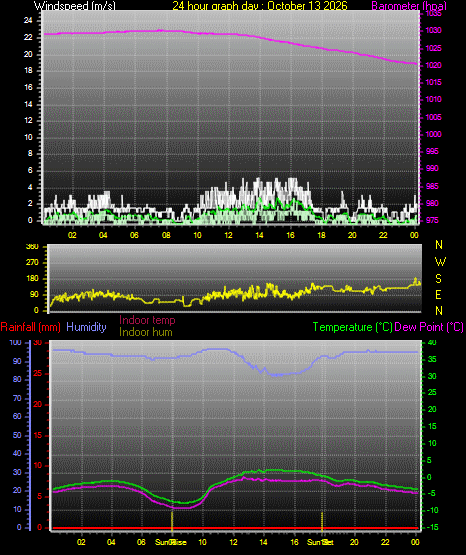Click the 1000 barometer scale value
The width and height of the screenshot is (466, 555).
click(433, 134)
